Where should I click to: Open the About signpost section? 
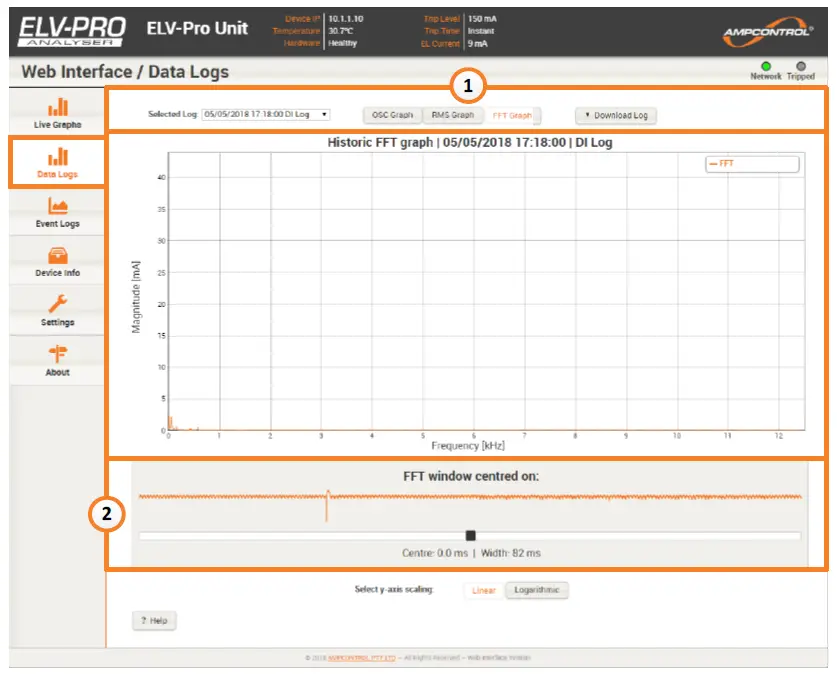pyautogui.click(x=57, y=361)
